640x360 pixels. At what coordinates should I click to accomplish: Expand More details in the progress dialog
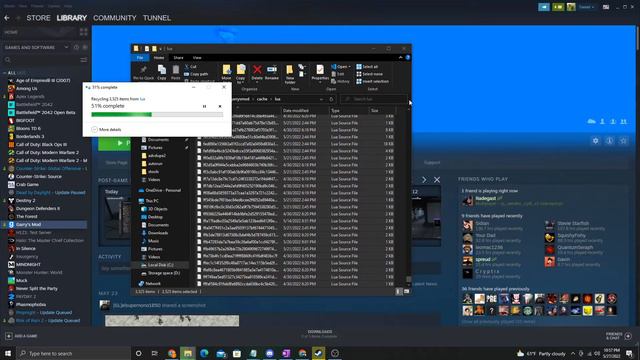coord(106,129)
